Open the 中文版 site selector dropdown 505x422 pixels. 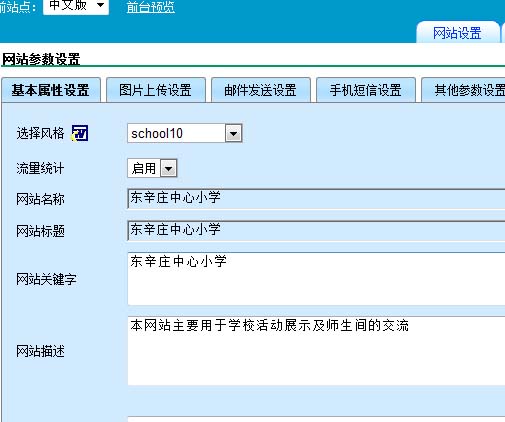click(76, 6)
